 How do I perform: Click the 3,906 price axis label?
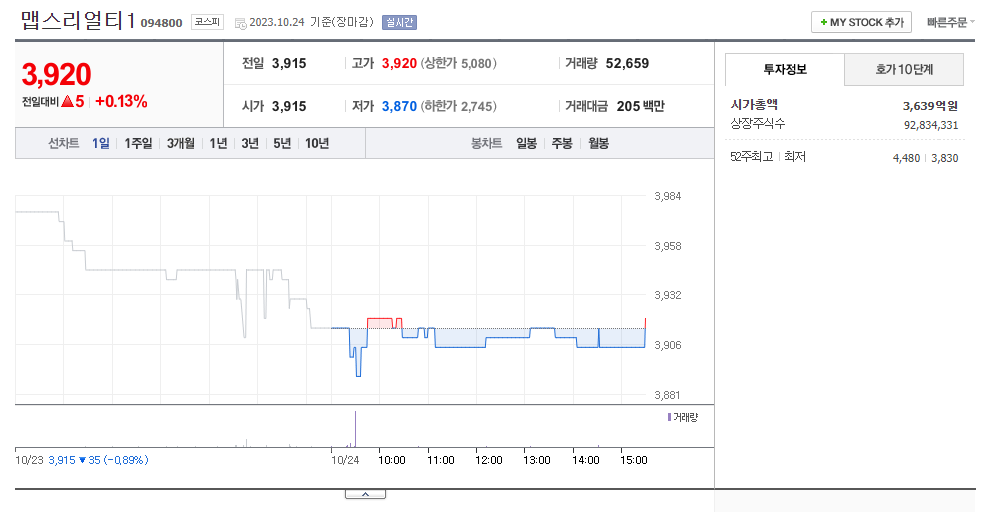(x=668, y=345)
